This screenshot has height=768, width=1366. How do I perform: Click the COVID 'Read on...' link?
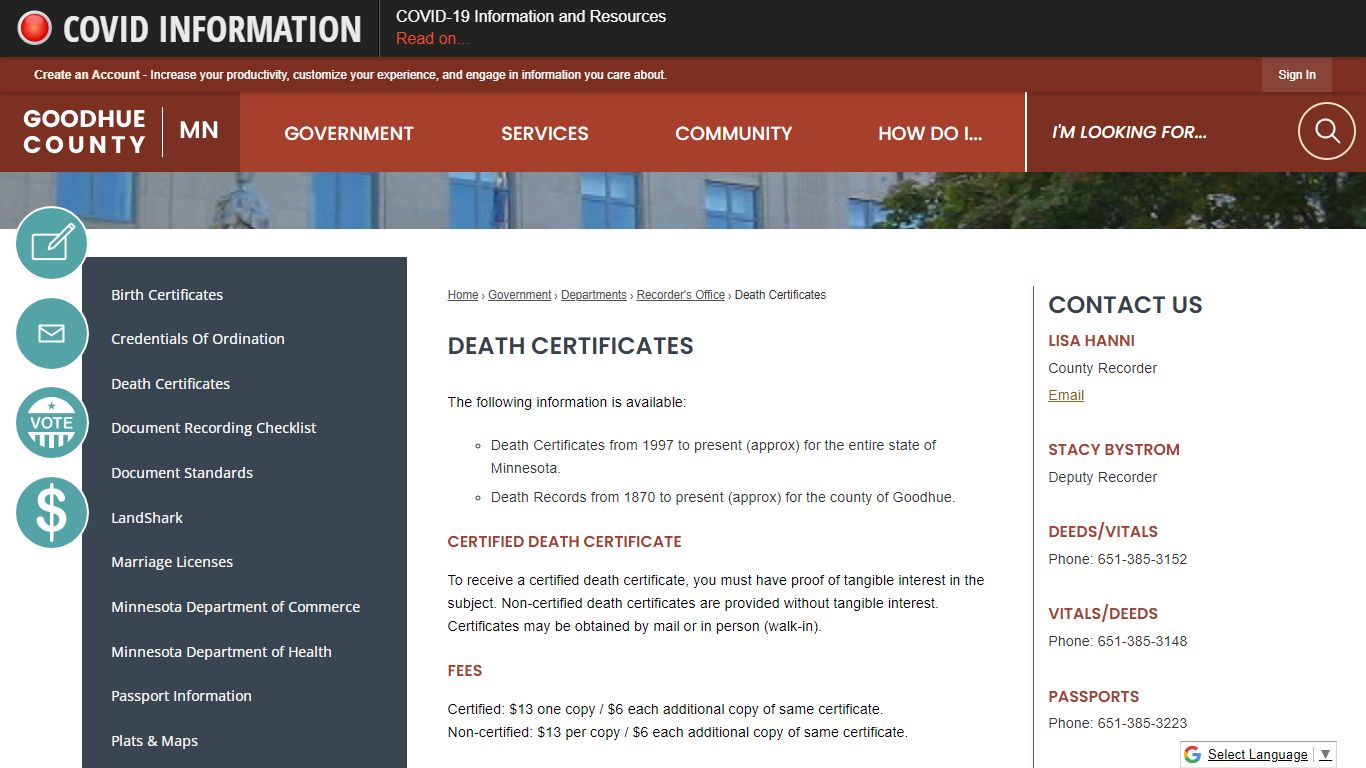[432, 39]
